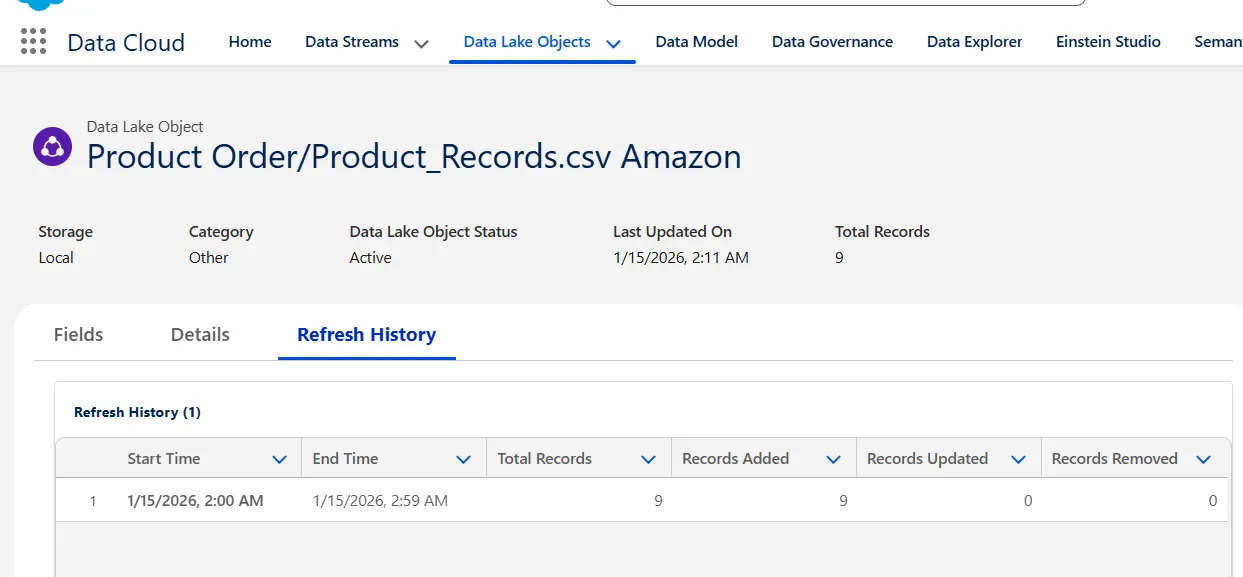Open the App Launcher grid icon
1243x577 pixels.
(33, 41)
